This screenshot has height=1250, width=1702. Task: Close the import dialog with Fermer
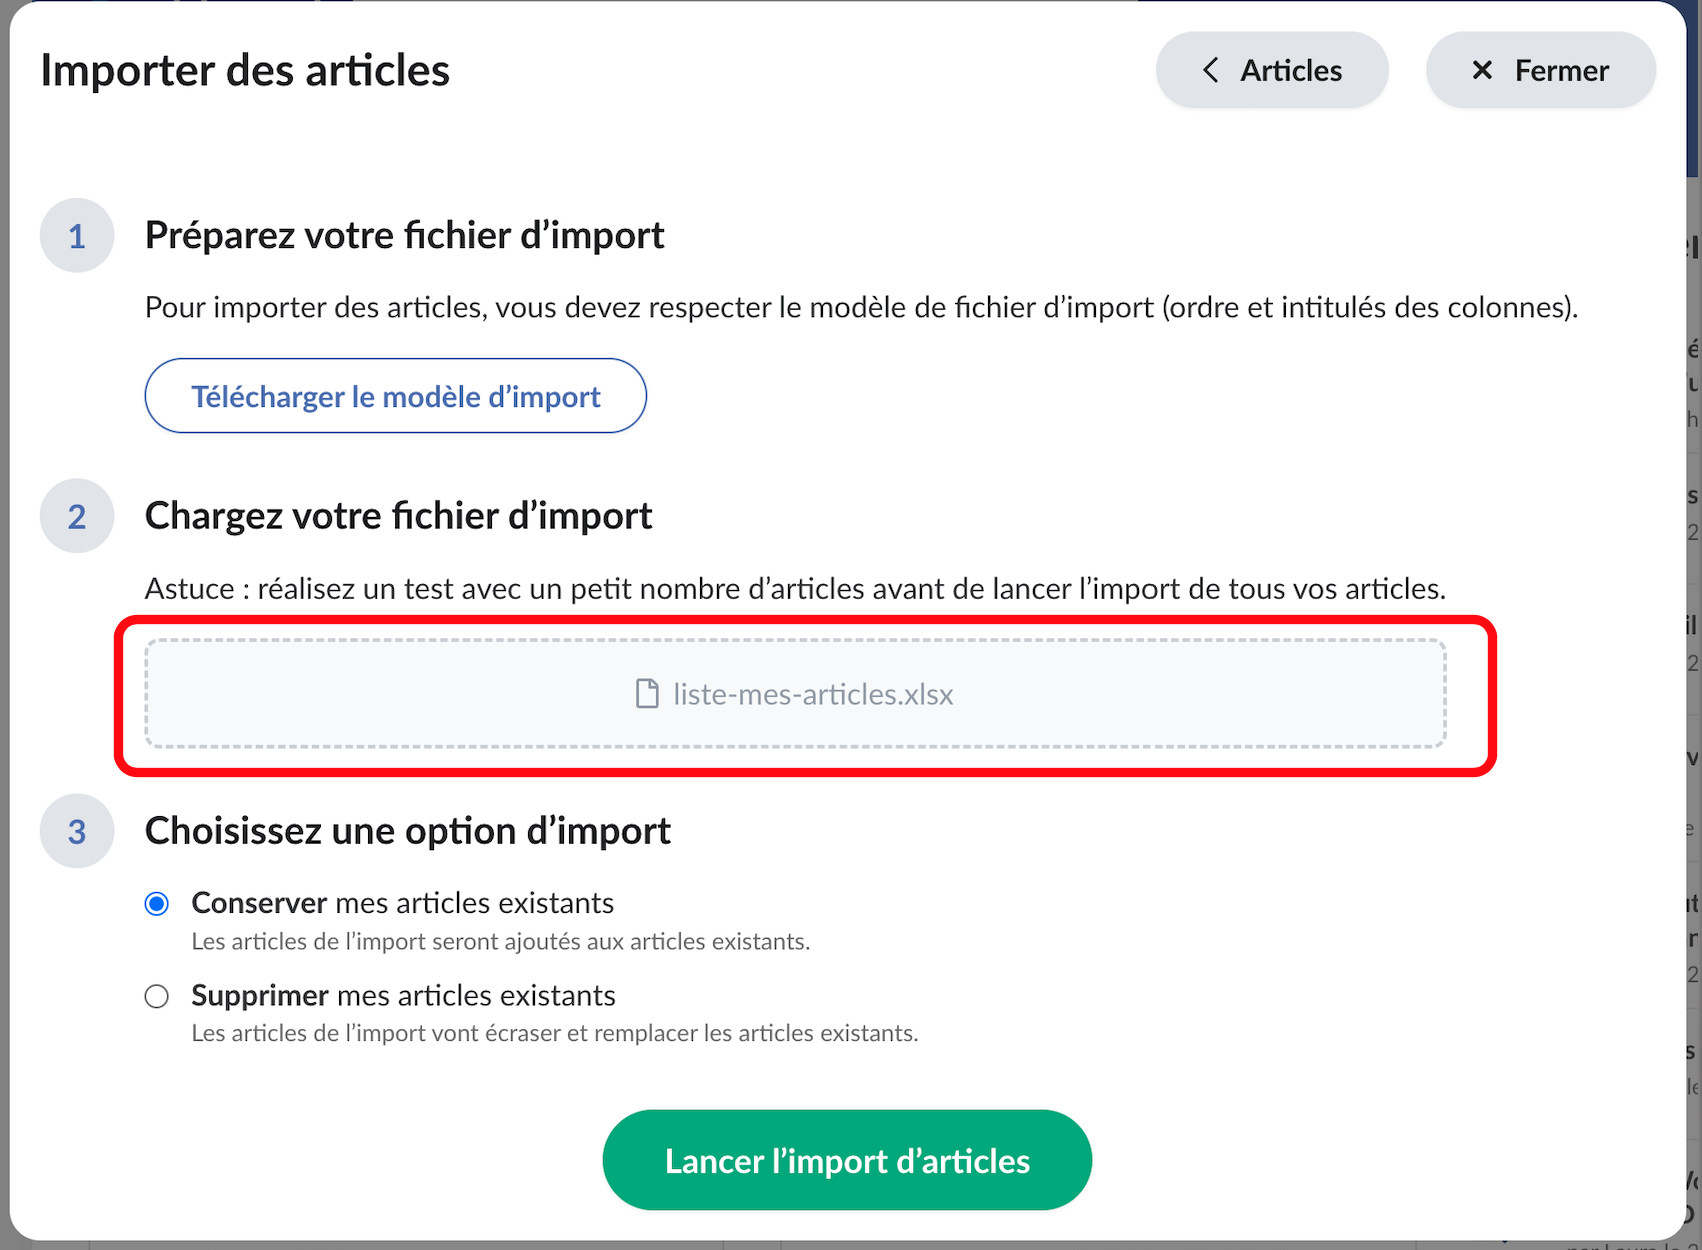coord(1541,70)
